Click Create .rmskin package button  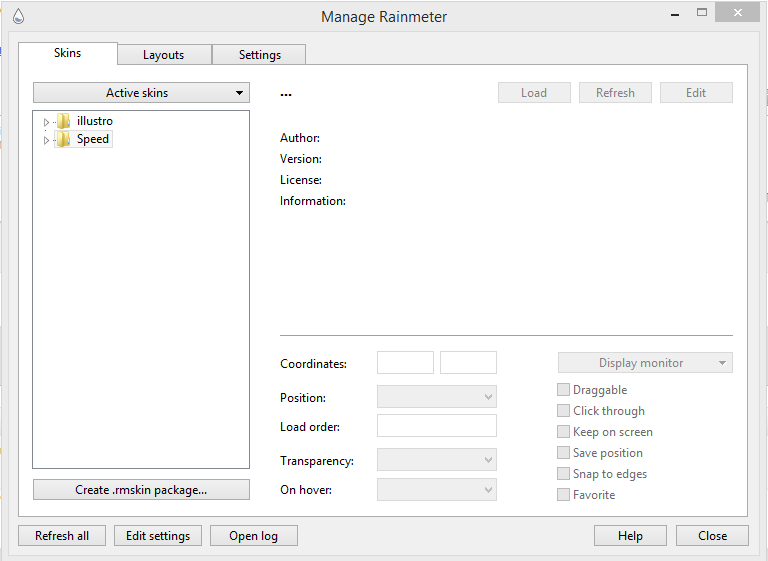coord(141,489)
